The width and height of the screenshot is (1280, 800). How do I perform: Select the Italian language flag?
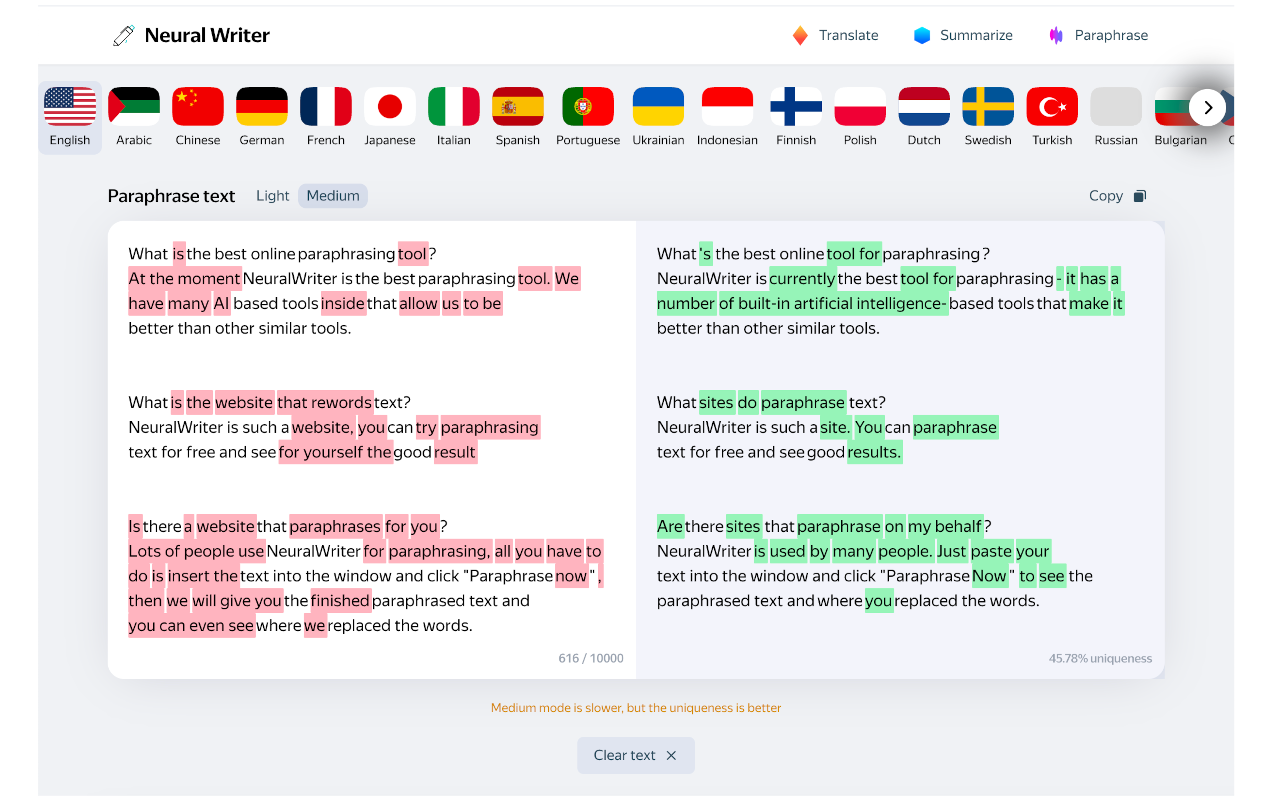pos(454,106)
